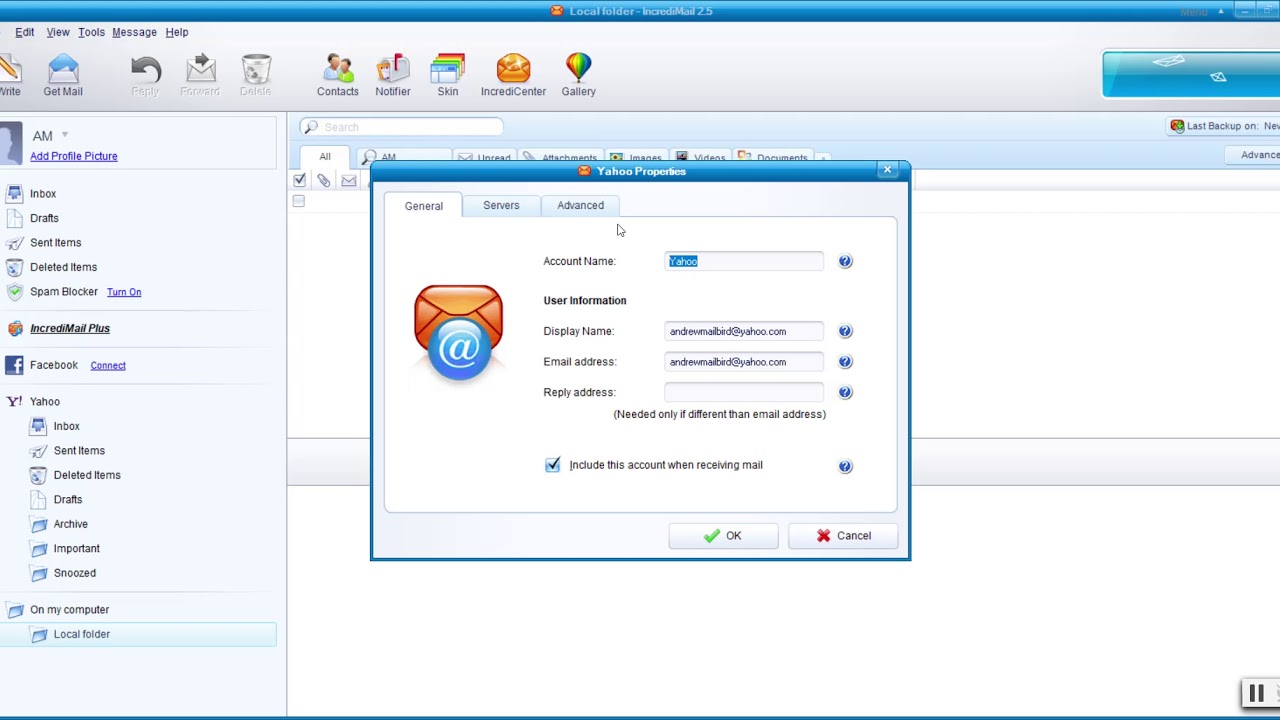Open the Yahoo Inbox folder
The image size is (1280, 720).
(x=67, y=426)
